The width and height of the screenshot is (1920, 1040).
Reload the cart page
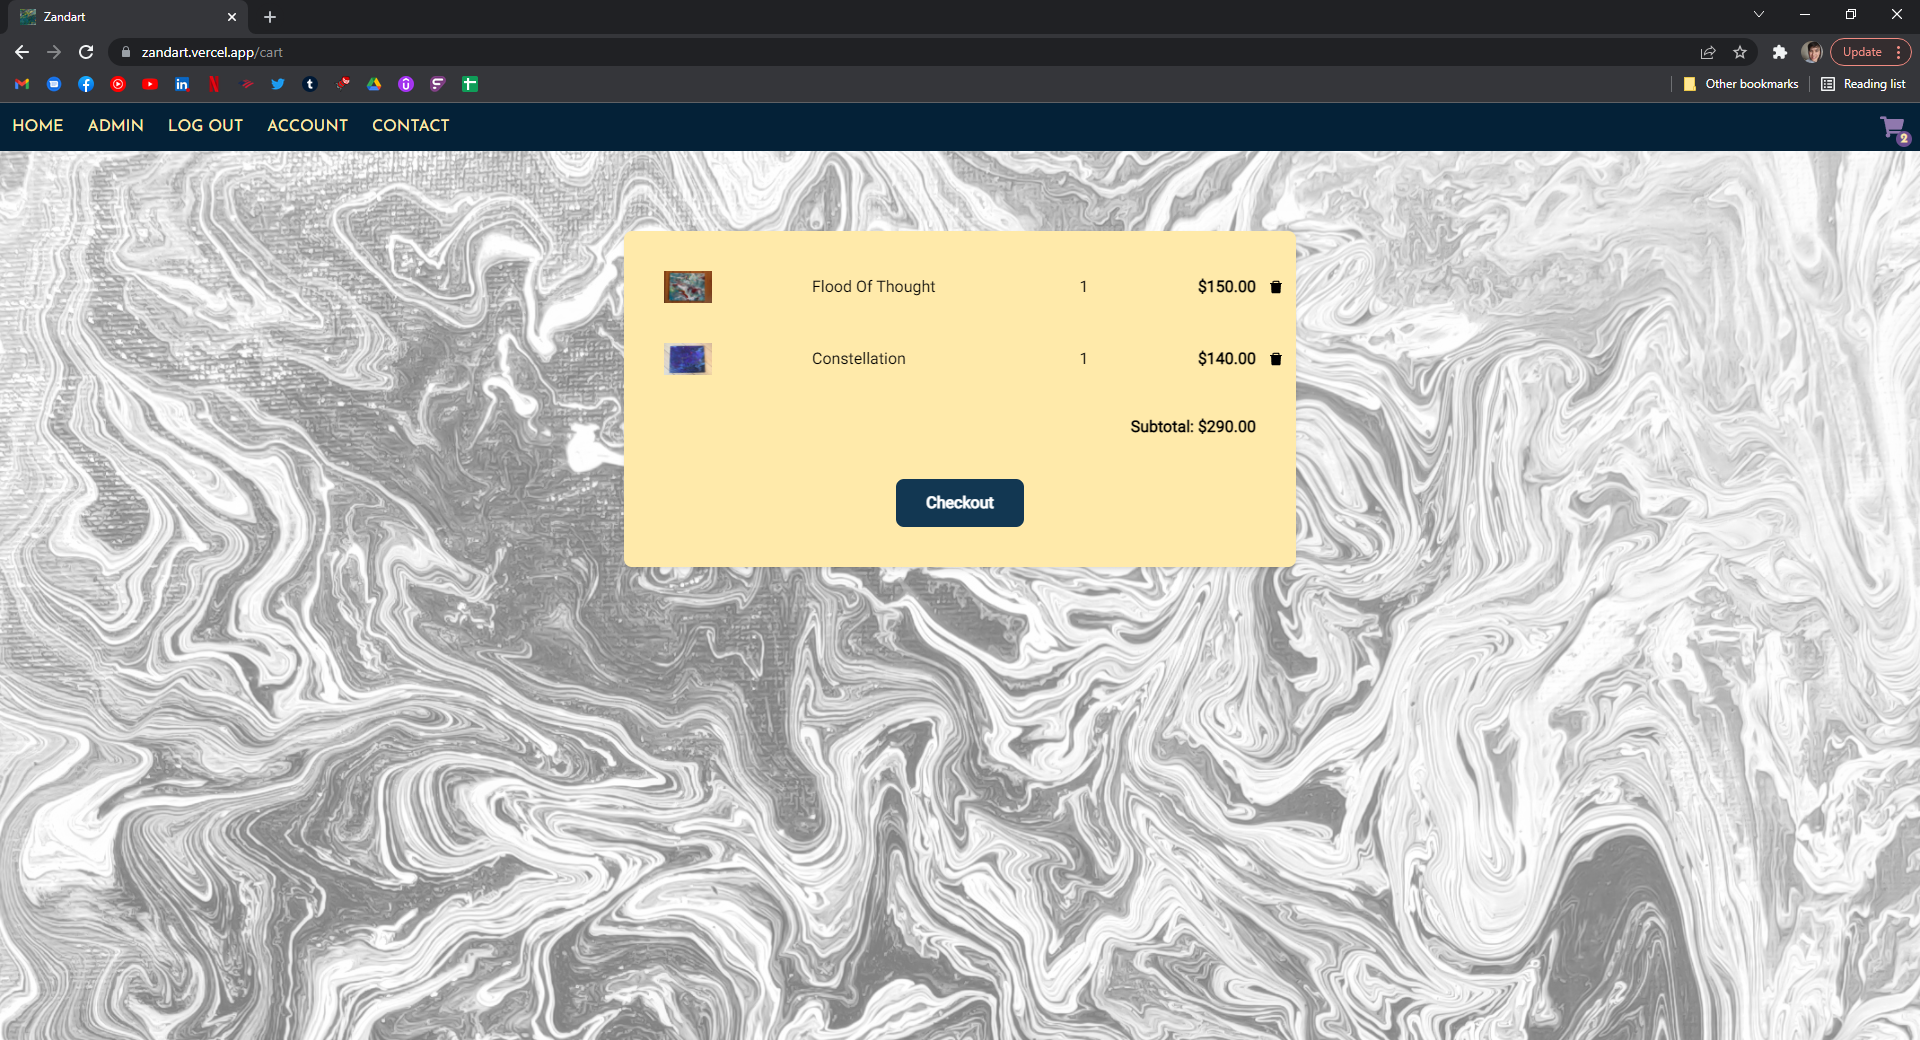click(x=86, y=52)
